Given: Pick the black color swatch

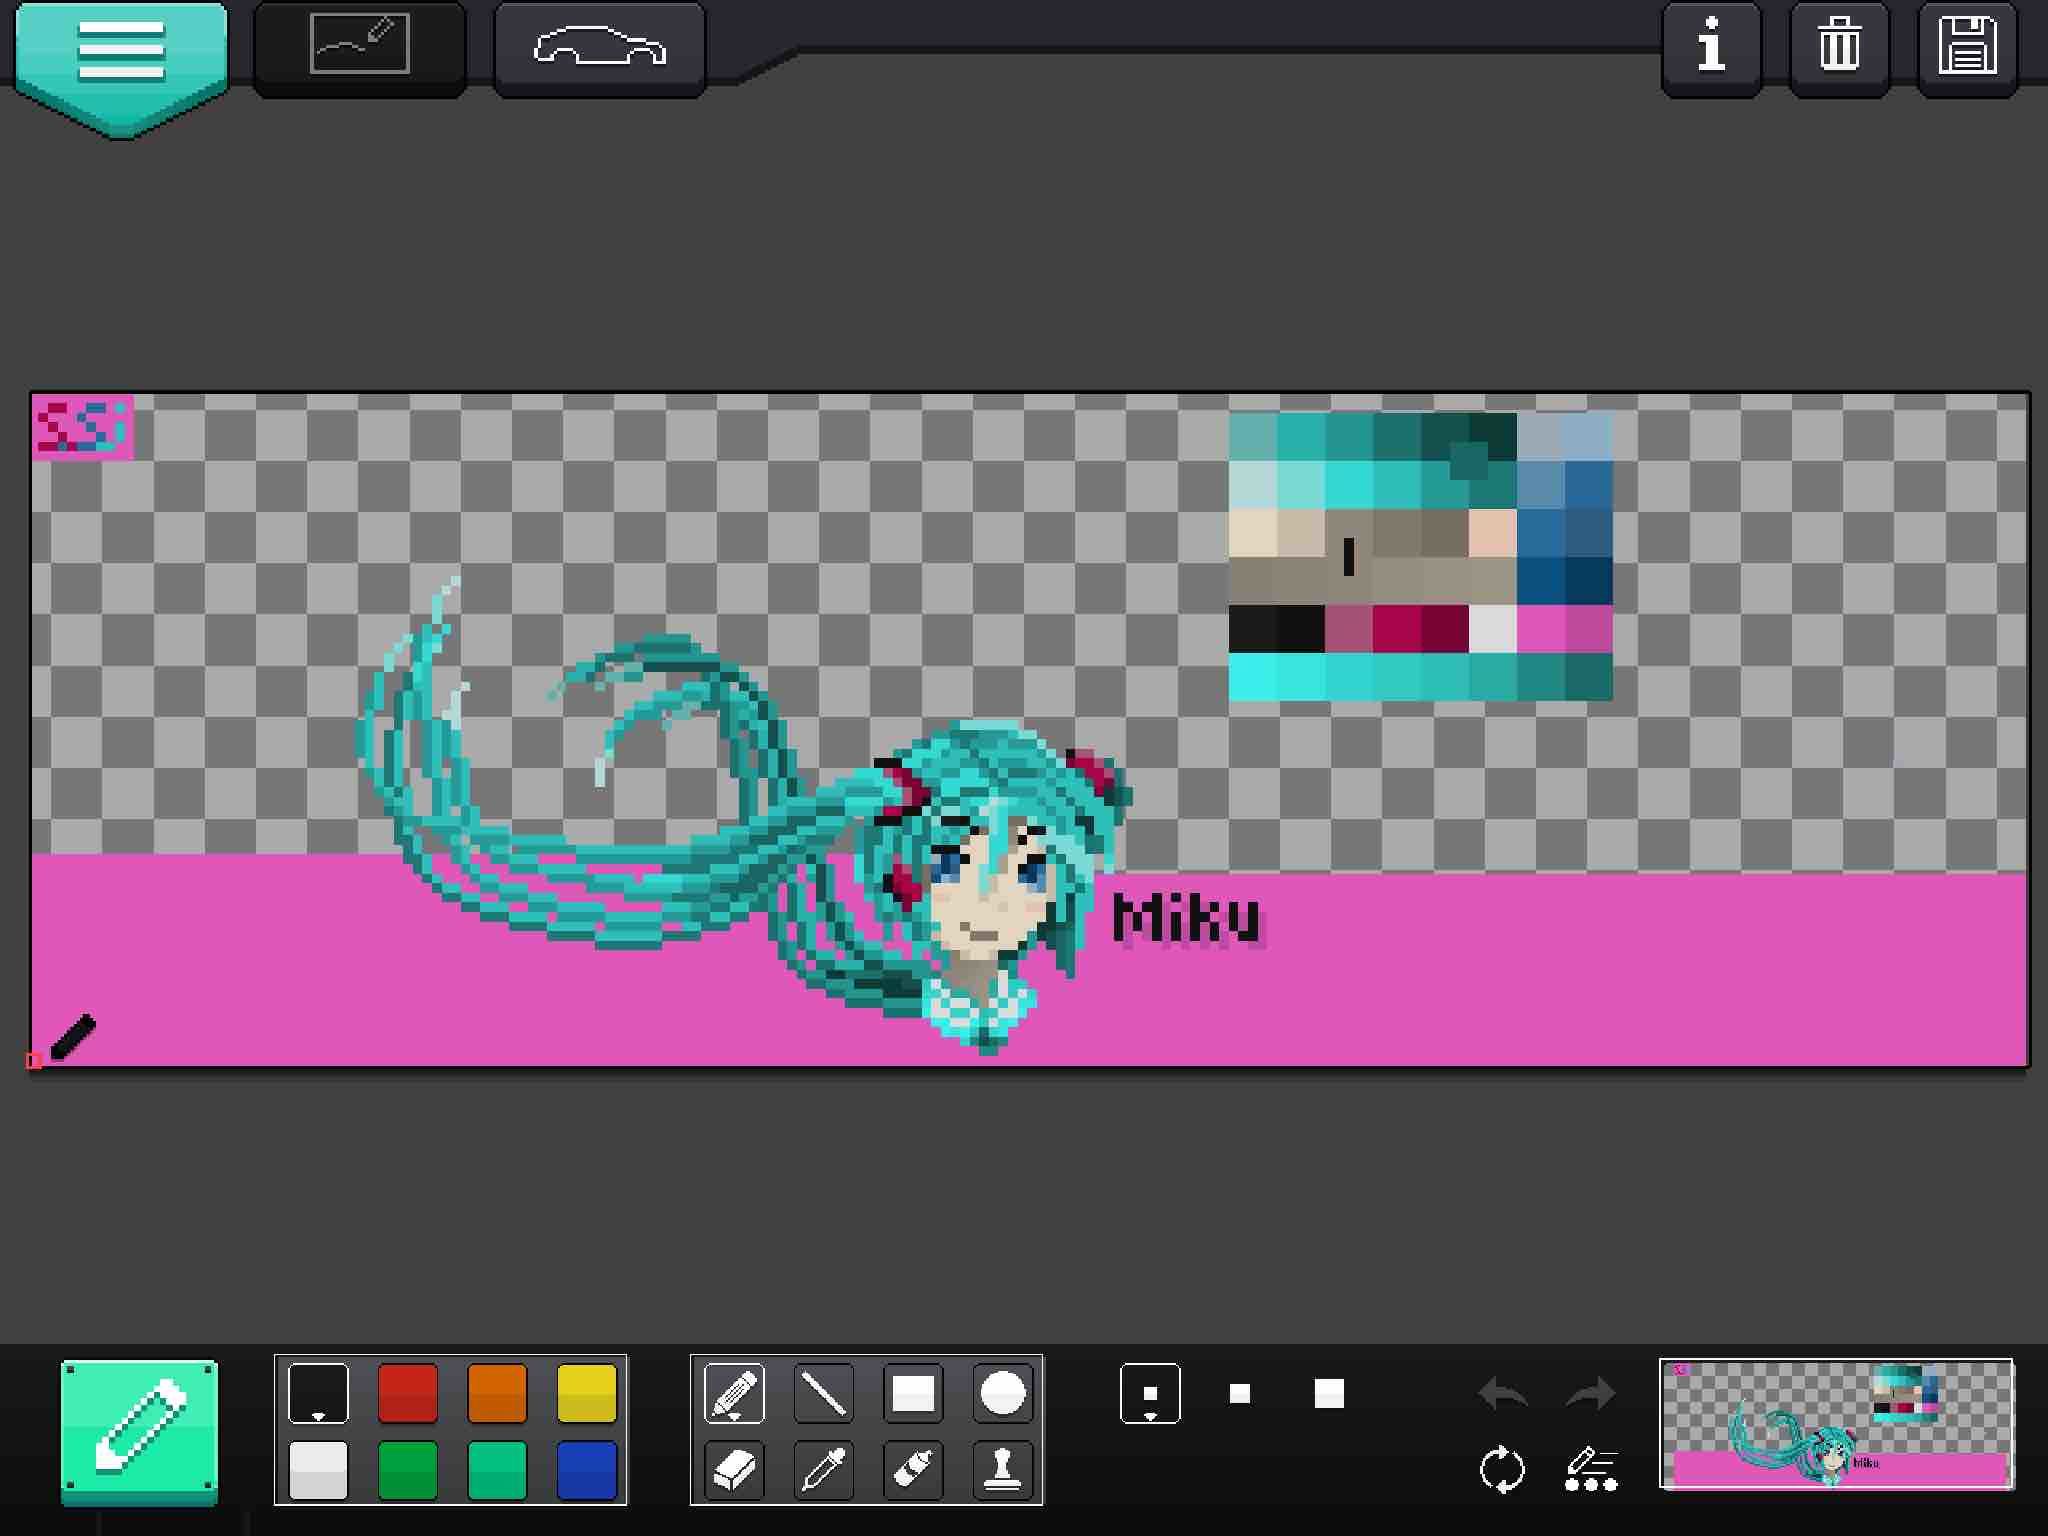Looking at the screenshot, I should pyautogui.click(x=318, y=1392).
